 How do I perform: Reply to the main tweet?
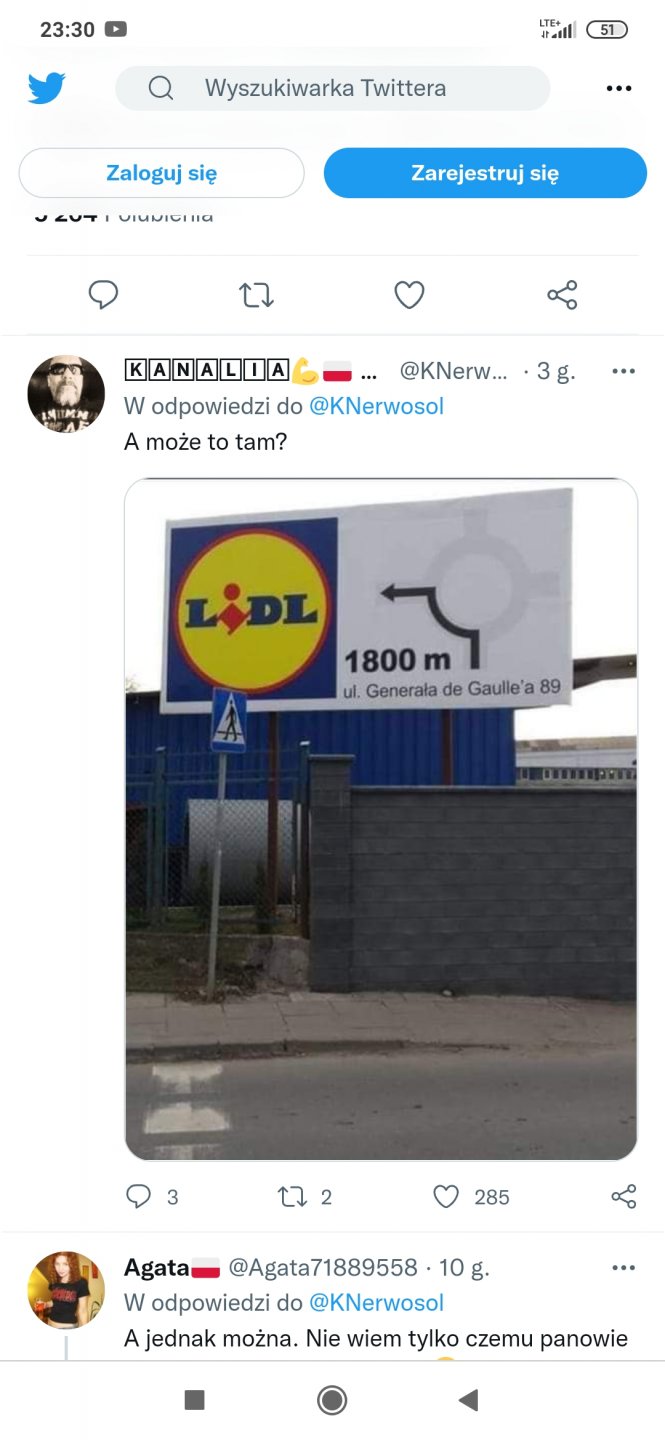click(x=104, y=295)
